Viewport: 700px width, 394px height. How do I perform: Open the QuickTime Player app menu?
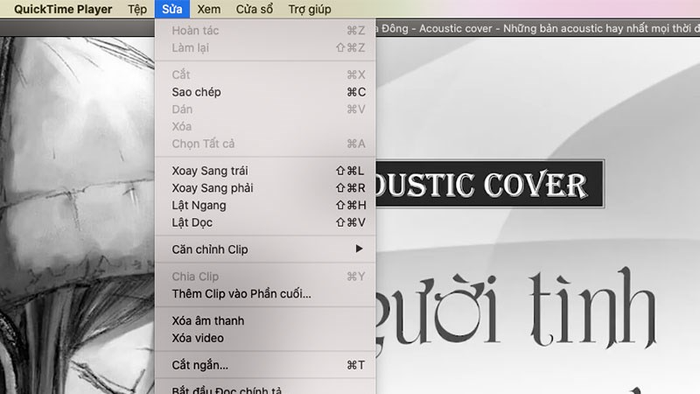point(63,9)
